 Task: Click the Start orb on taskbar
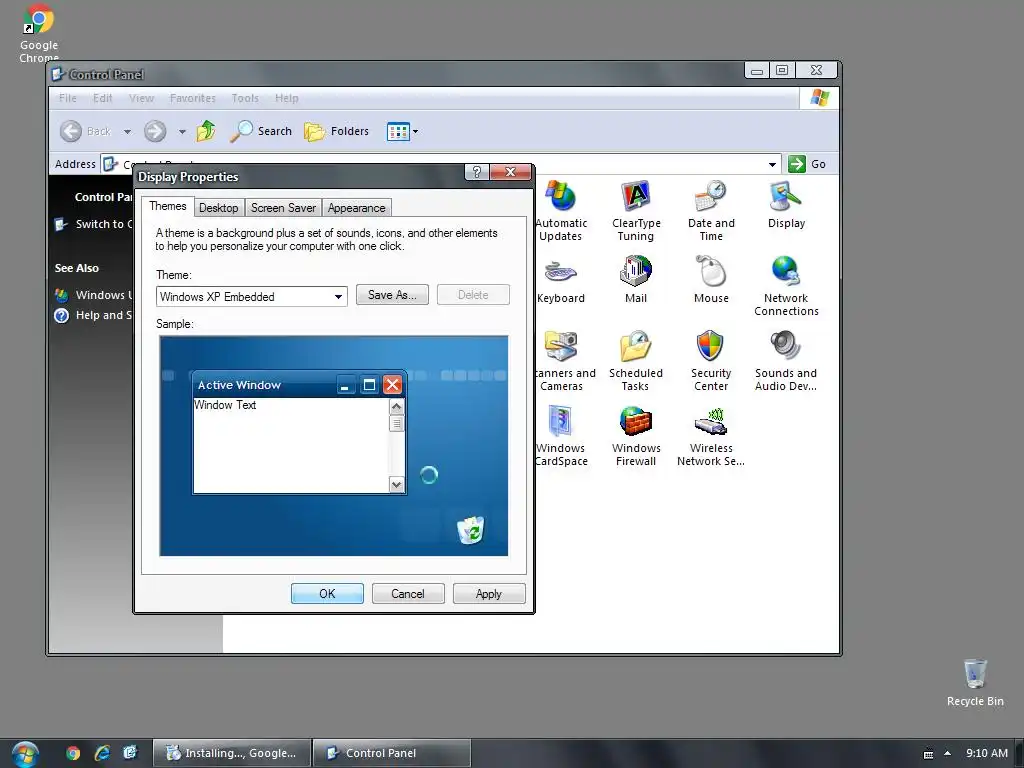pos(25,754)
